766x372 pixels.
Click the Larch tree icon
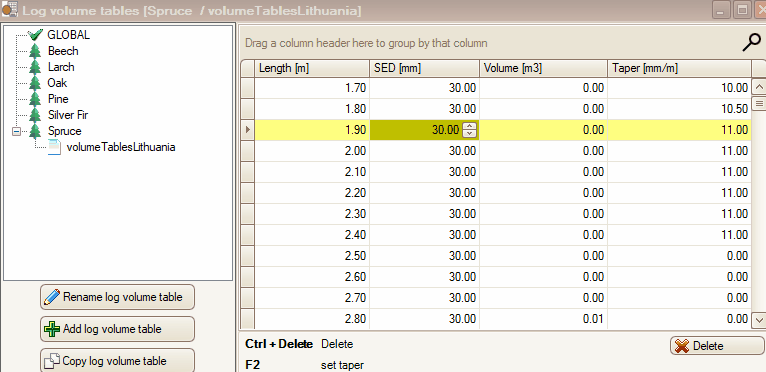pos(35,67)
